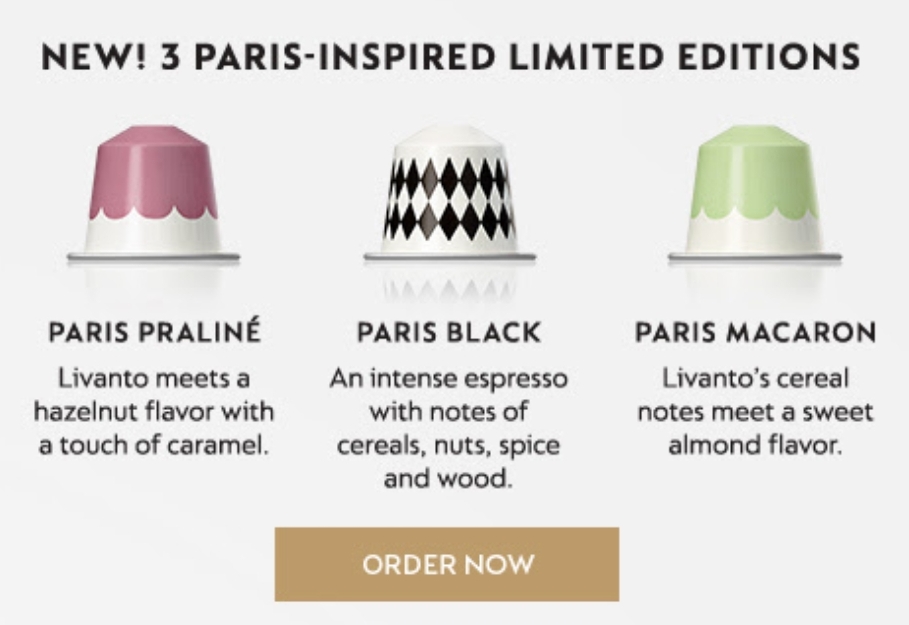Click the 'Livanto meets a' description line
This screenshot has height=625, width=909.
154,379
